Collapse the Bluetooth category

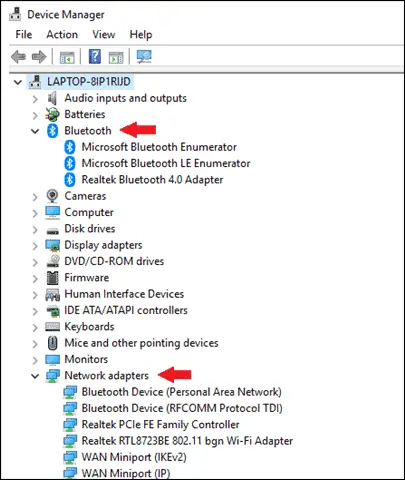pyautogui.click(x=35, y=131)
